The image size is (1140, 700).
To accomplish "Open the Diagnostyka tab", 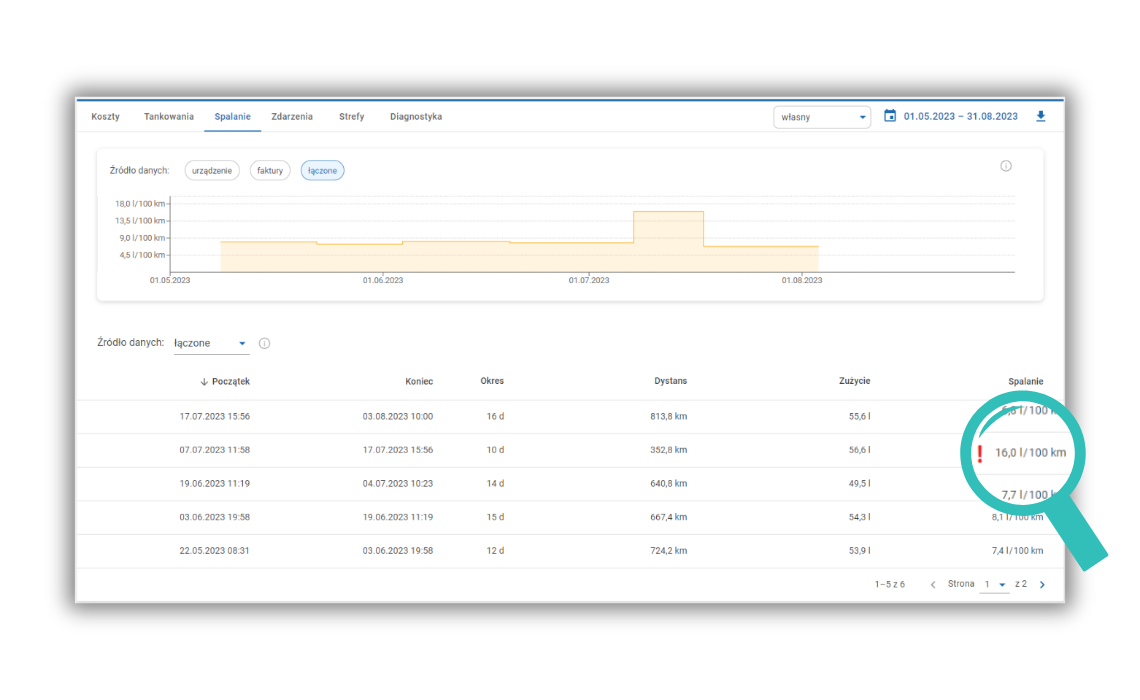I will click(416, 117).
